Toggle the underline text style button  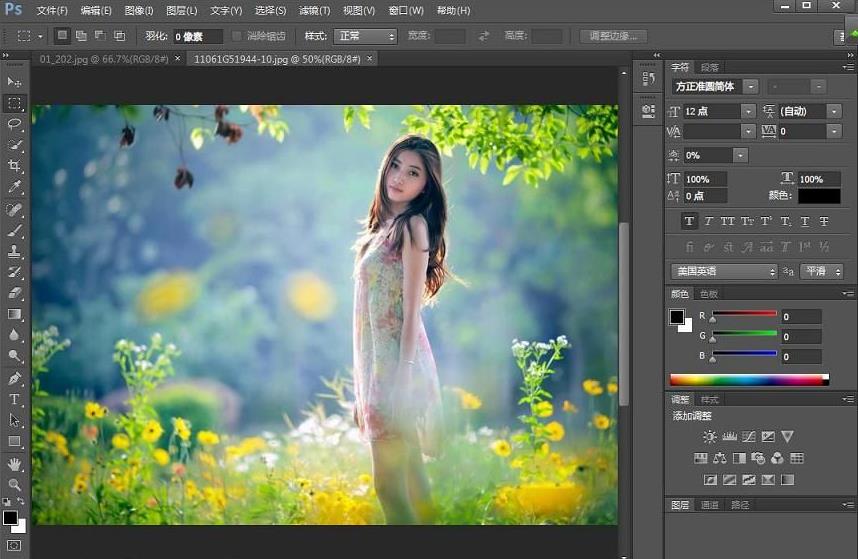pos(805,221)
